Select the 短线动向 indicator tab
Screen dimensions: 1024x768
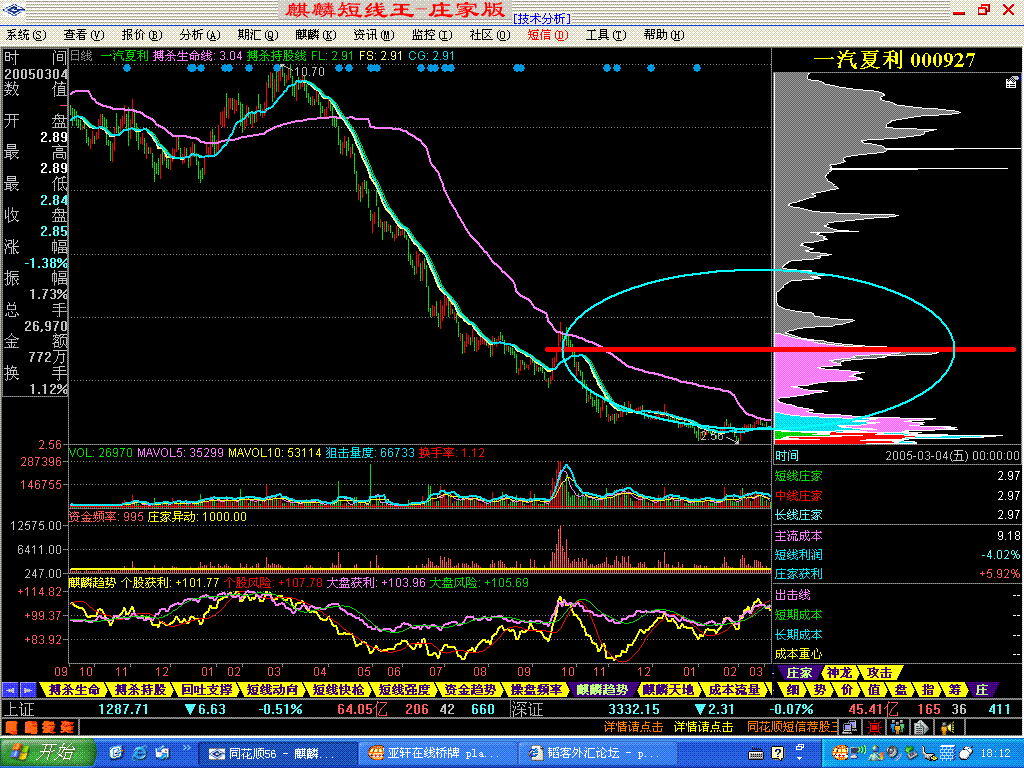click(x=273, y=690)
